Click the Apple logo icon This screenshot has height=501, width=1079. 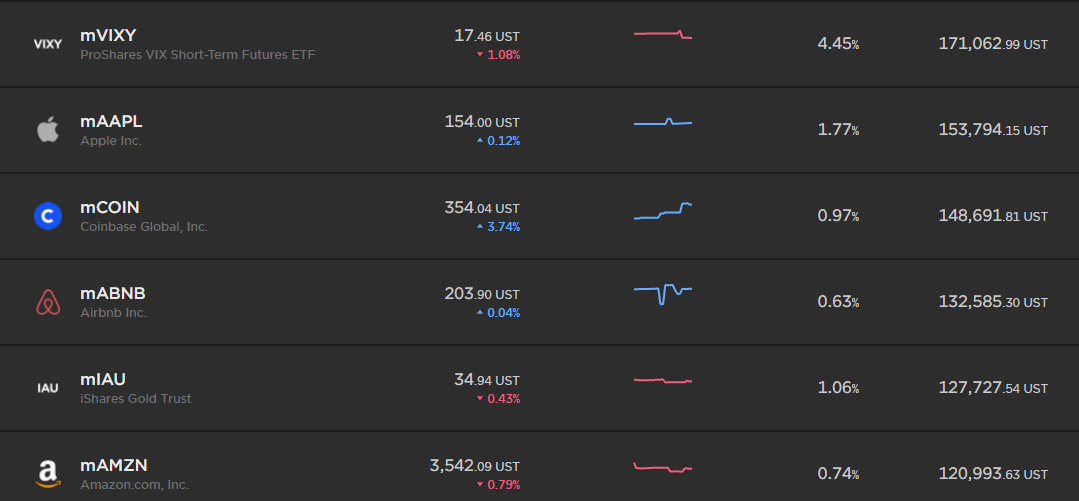[x=47, y=129]
